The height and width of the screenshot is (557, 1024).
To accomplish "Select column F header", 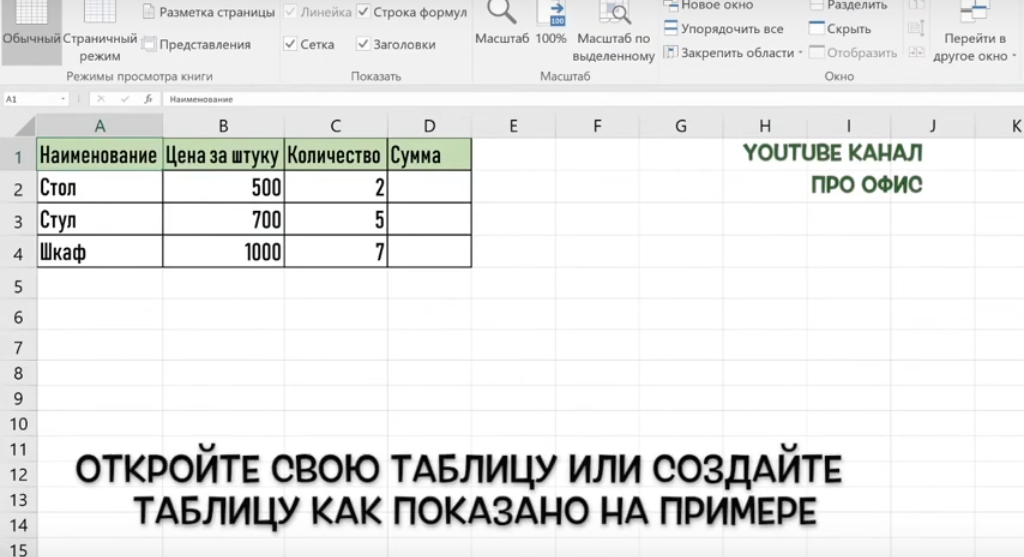I will coord(597,125).
